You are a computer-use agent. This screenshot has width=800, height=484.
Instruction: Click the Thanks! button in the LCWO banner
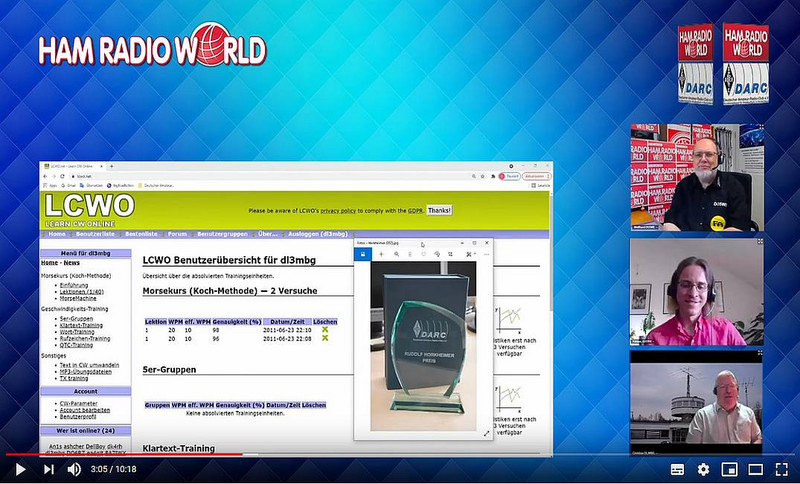(x=439, y=211)
